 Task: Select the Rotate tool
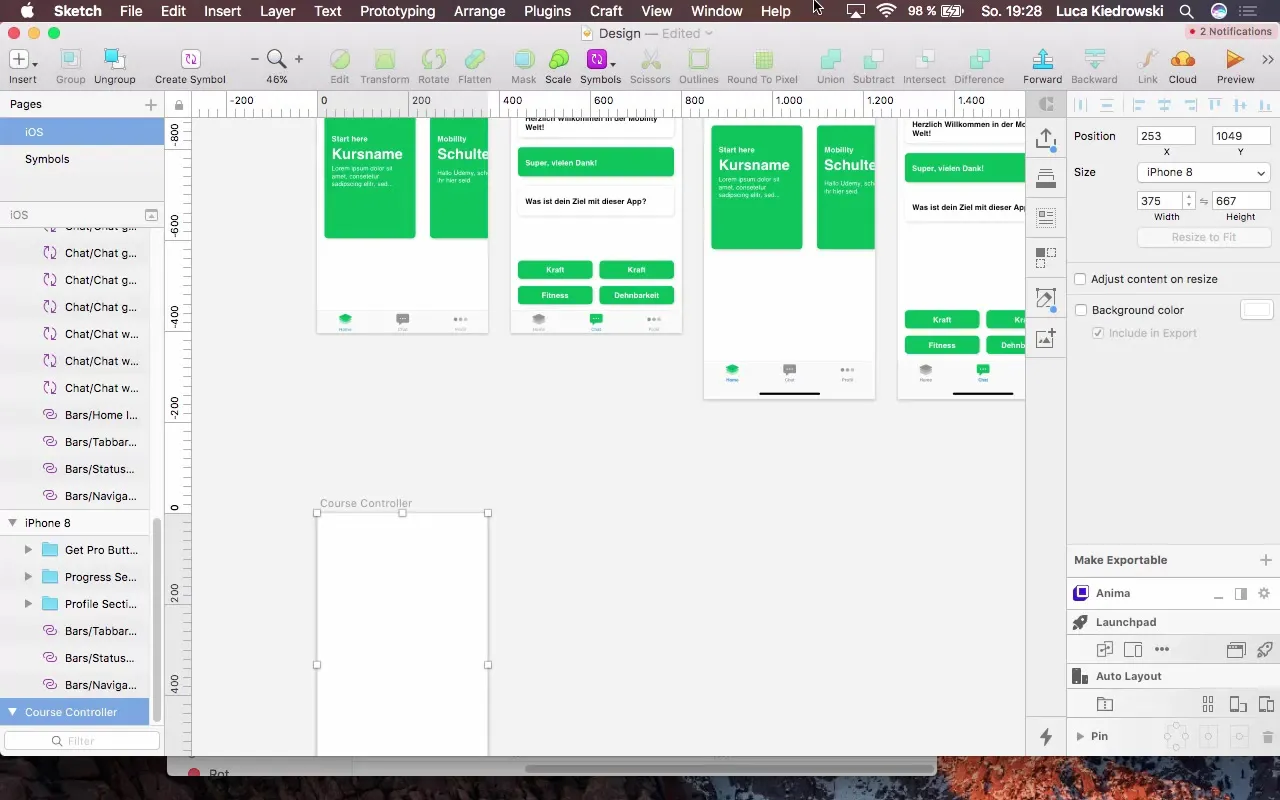(x=433, y=60)
